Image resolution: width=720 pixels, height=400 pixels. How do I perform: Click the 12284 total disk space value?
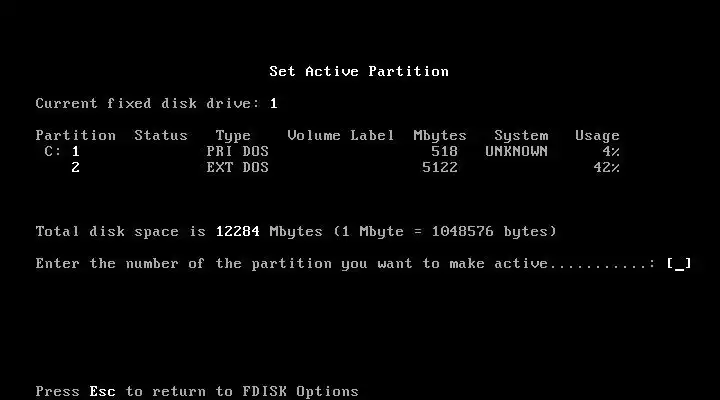pyautogui.click(x=237, y=231)
